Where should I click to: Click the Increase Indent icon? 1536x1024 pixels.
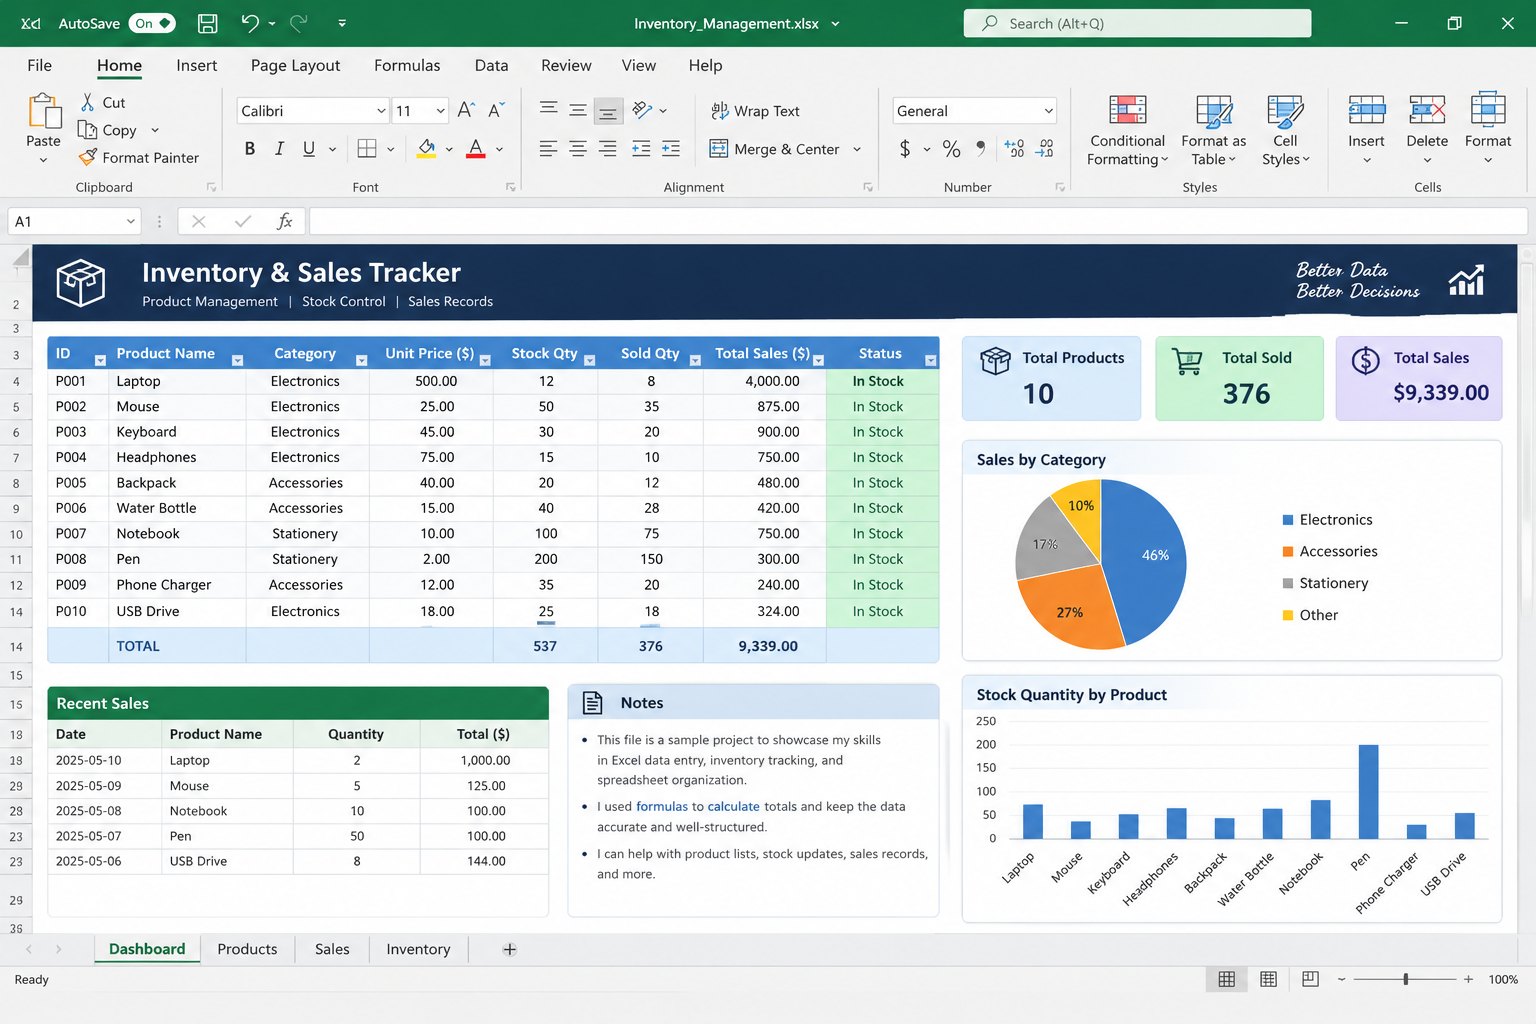tap(671, 149)
